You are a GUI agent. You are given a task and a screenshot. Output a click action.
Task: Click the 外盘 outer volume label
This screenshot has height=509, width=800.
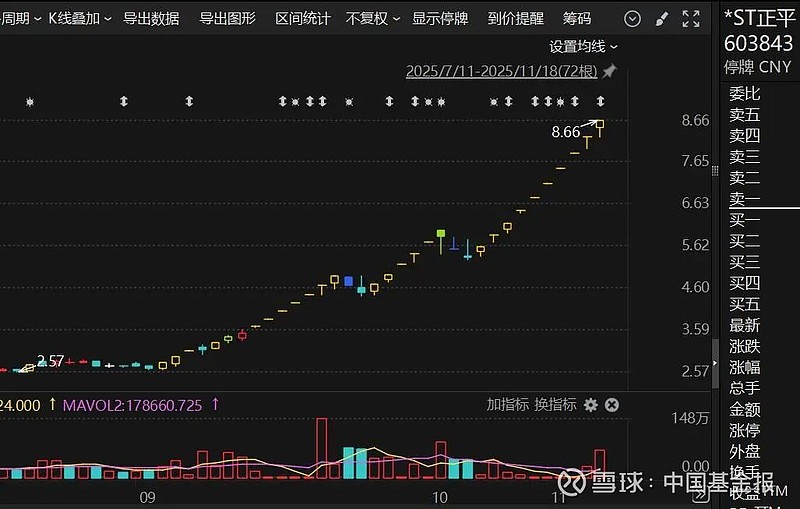(744, 452)
